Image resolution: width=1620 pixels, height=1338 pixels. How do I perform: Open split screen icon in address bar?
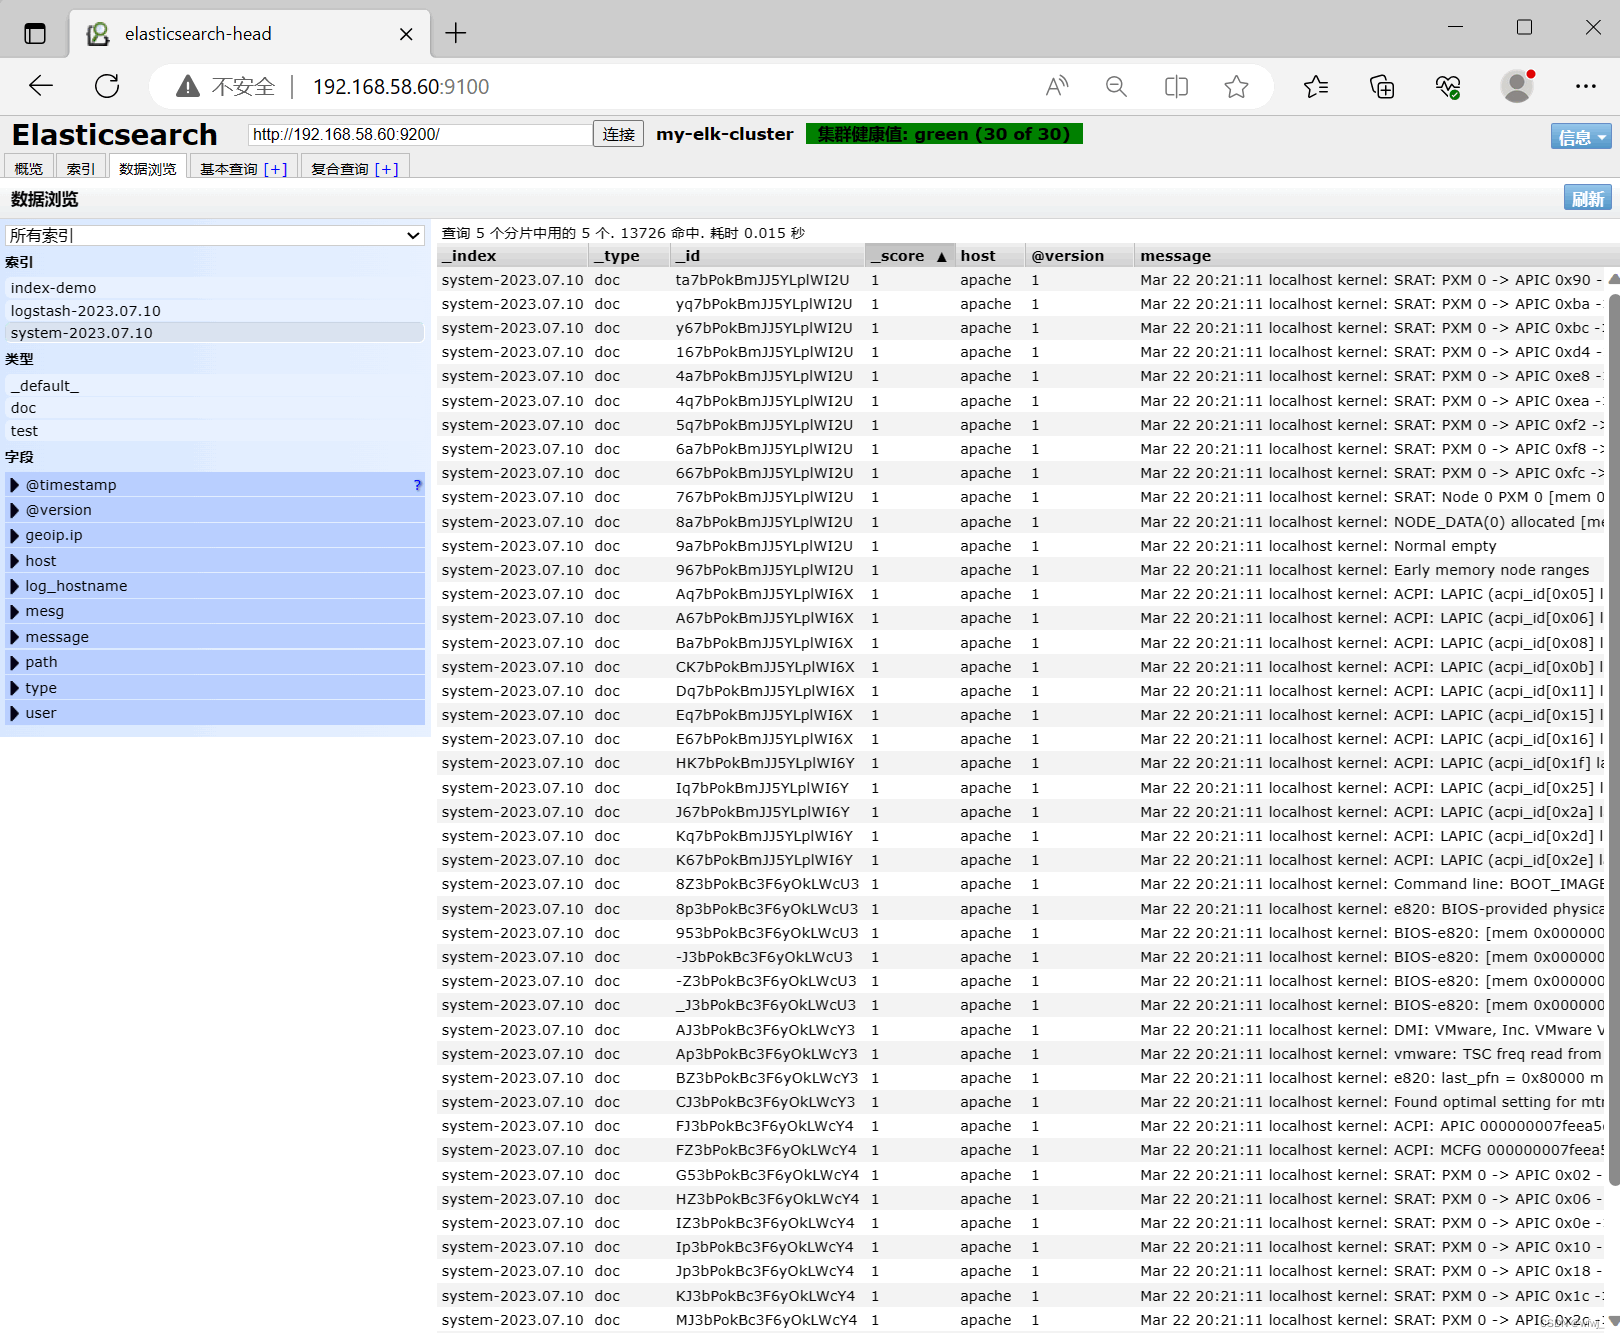click(1176, 87)
